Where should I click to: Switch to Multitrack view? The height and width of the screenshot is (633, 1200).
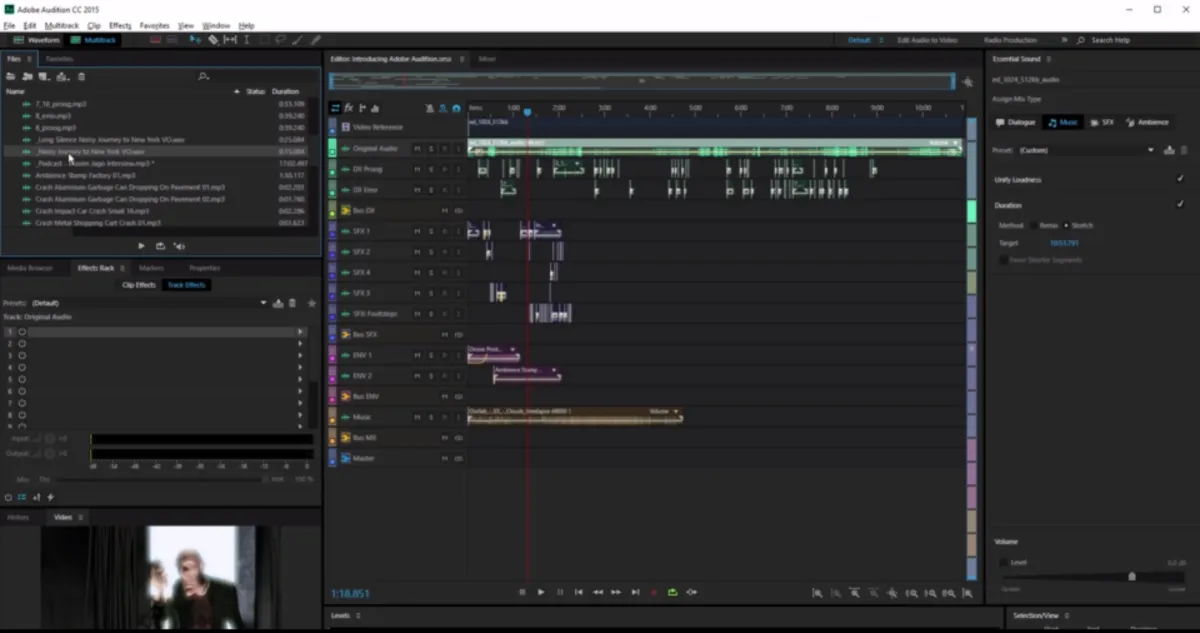point(93,40)
